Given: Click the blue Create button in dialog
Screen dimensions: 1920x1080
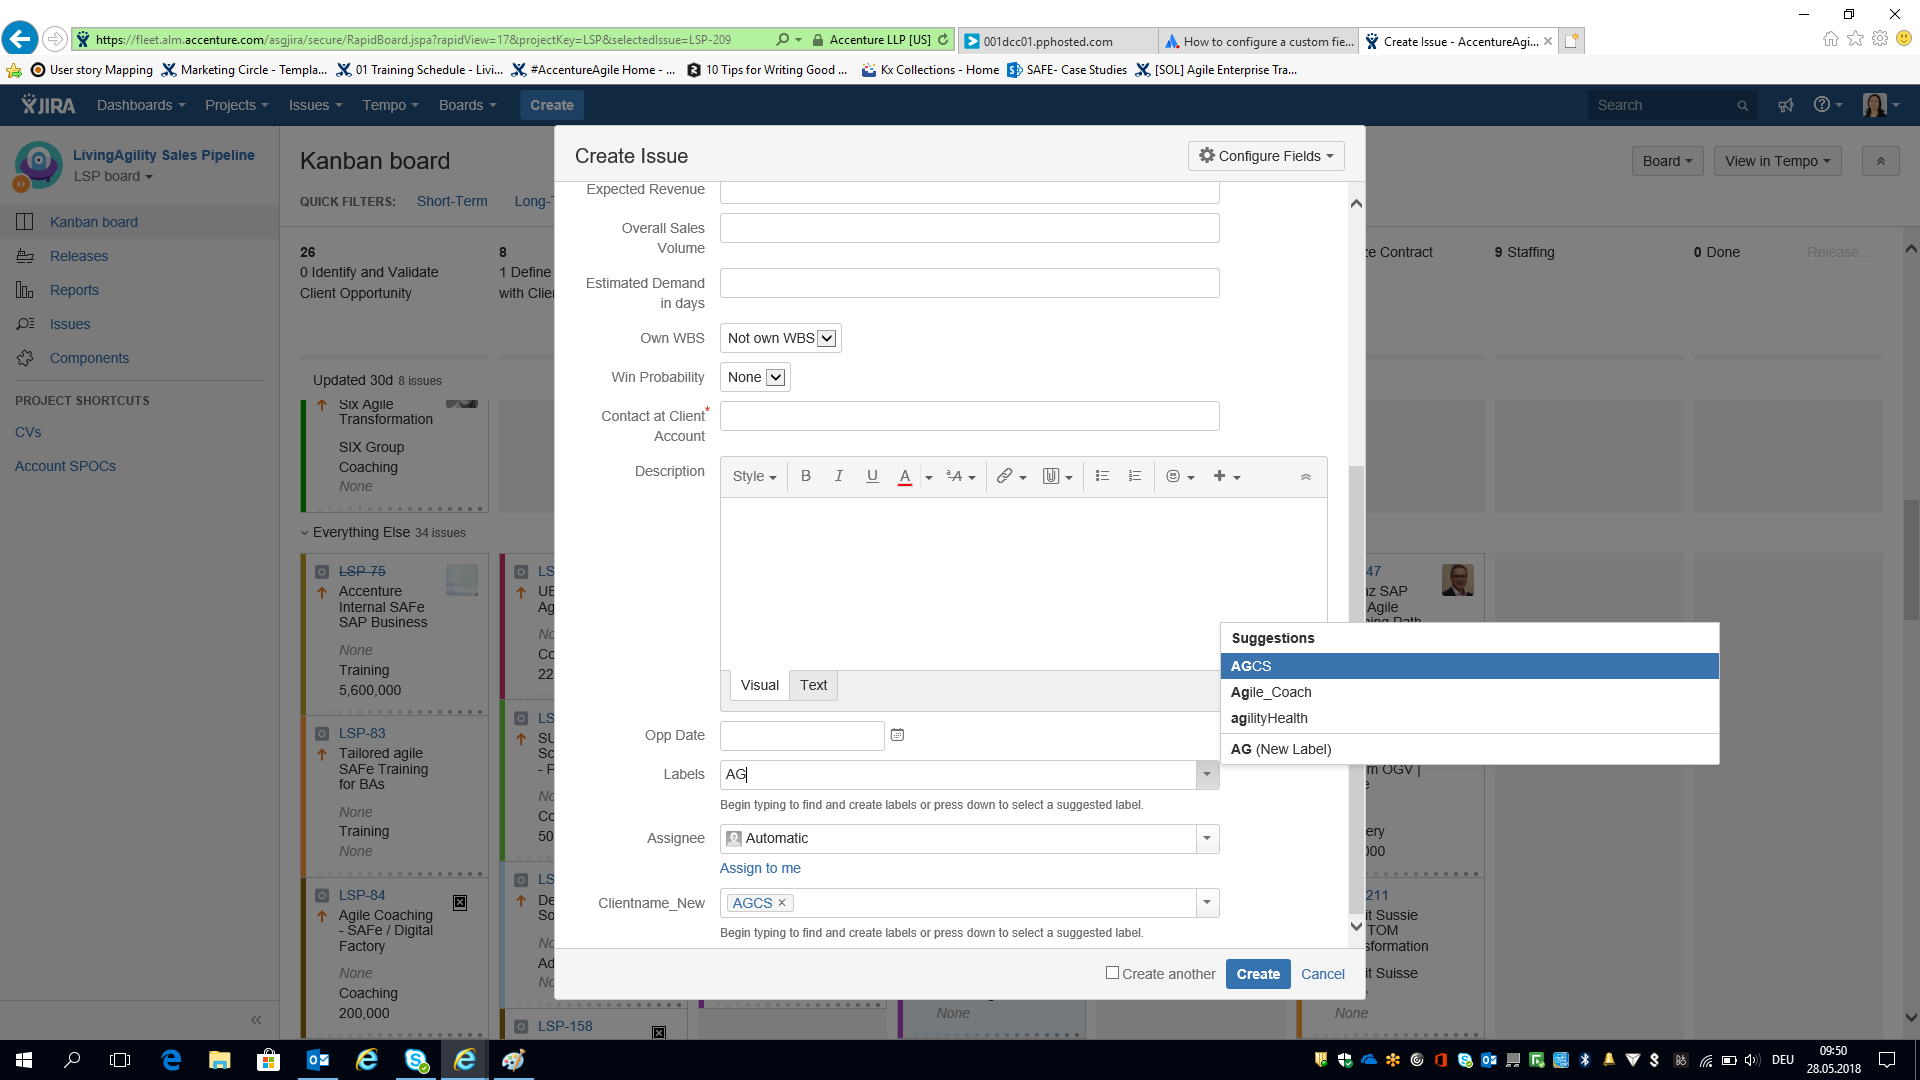Looking at the screenshot, I should (x=1258, y=974).
